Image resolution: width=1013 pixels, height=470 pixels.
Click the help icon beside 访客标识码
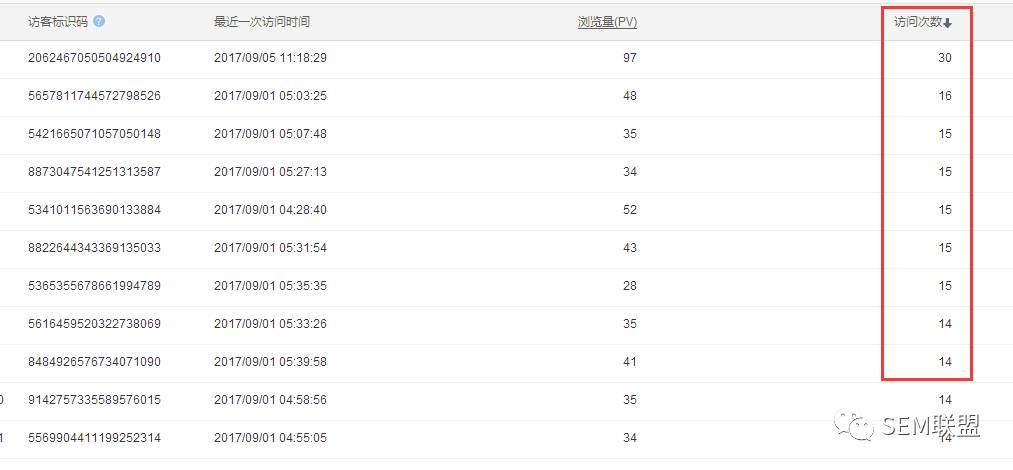tap(99, 21)
